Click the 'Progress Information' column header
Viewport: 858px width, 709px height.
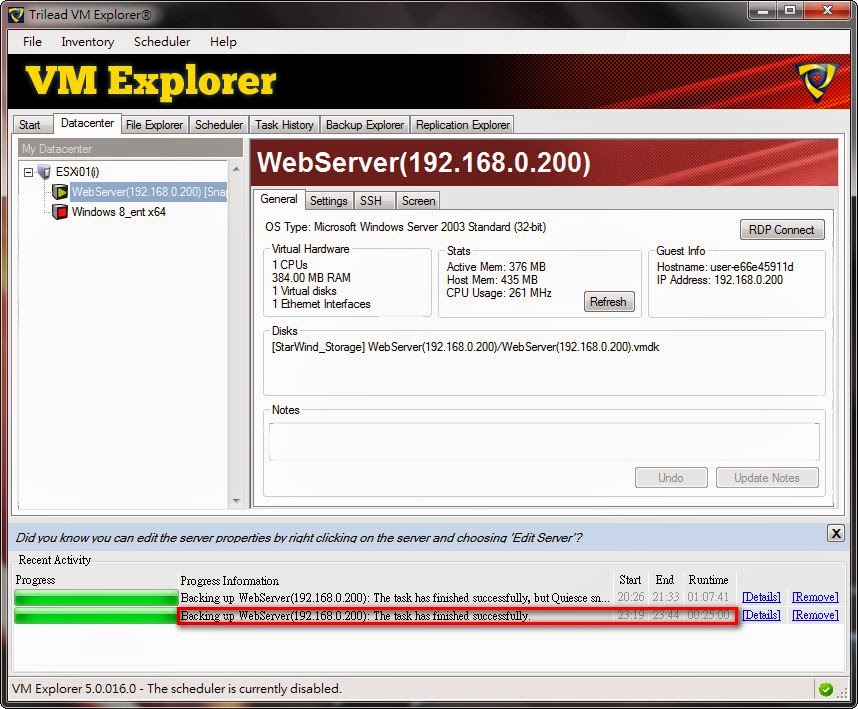click(x=229, y=581)
